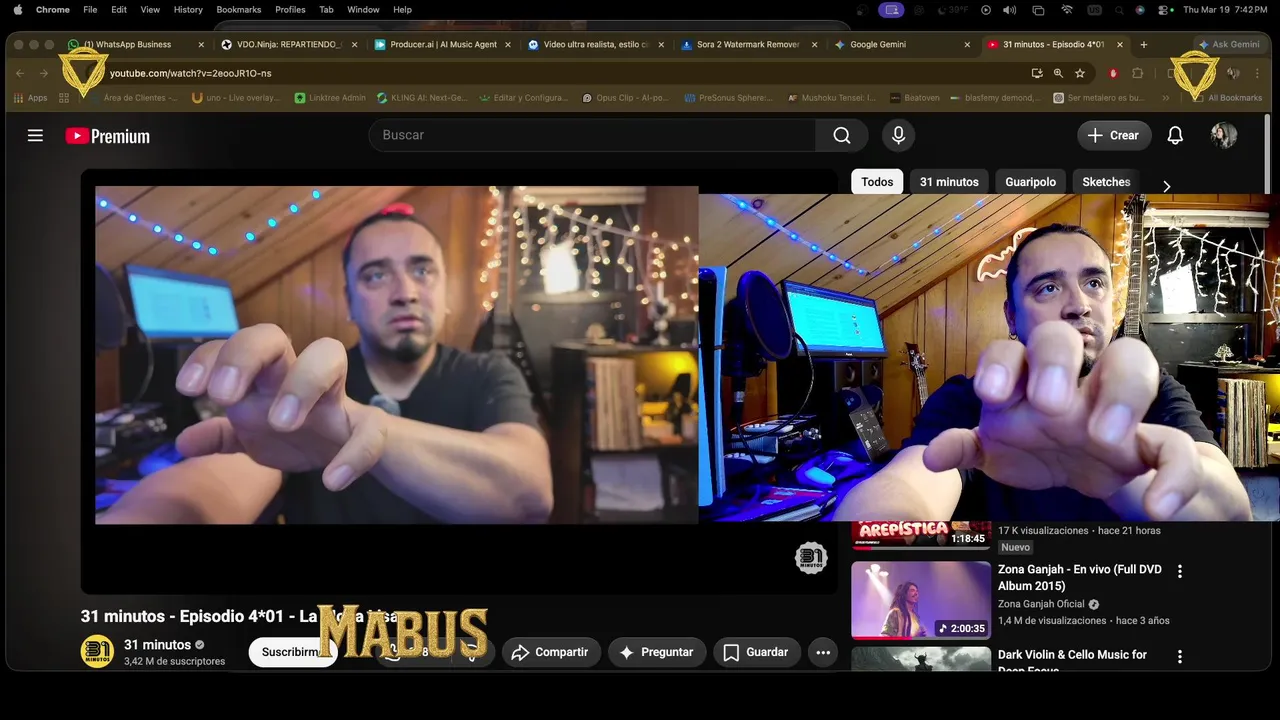1280x720 pixels.
Task: Open the View menu
Action: 150,9
